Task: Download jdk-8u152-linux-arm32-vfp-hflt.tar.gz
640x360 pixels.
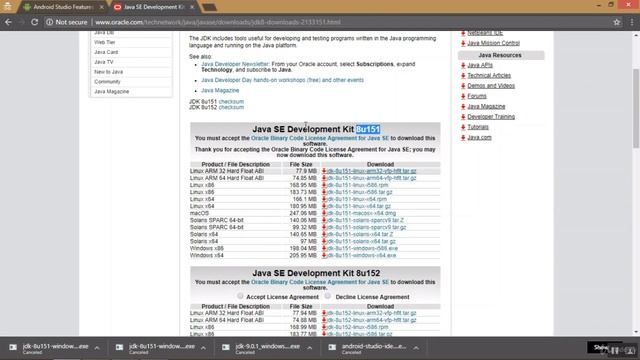Action: (x=371, y=313)
